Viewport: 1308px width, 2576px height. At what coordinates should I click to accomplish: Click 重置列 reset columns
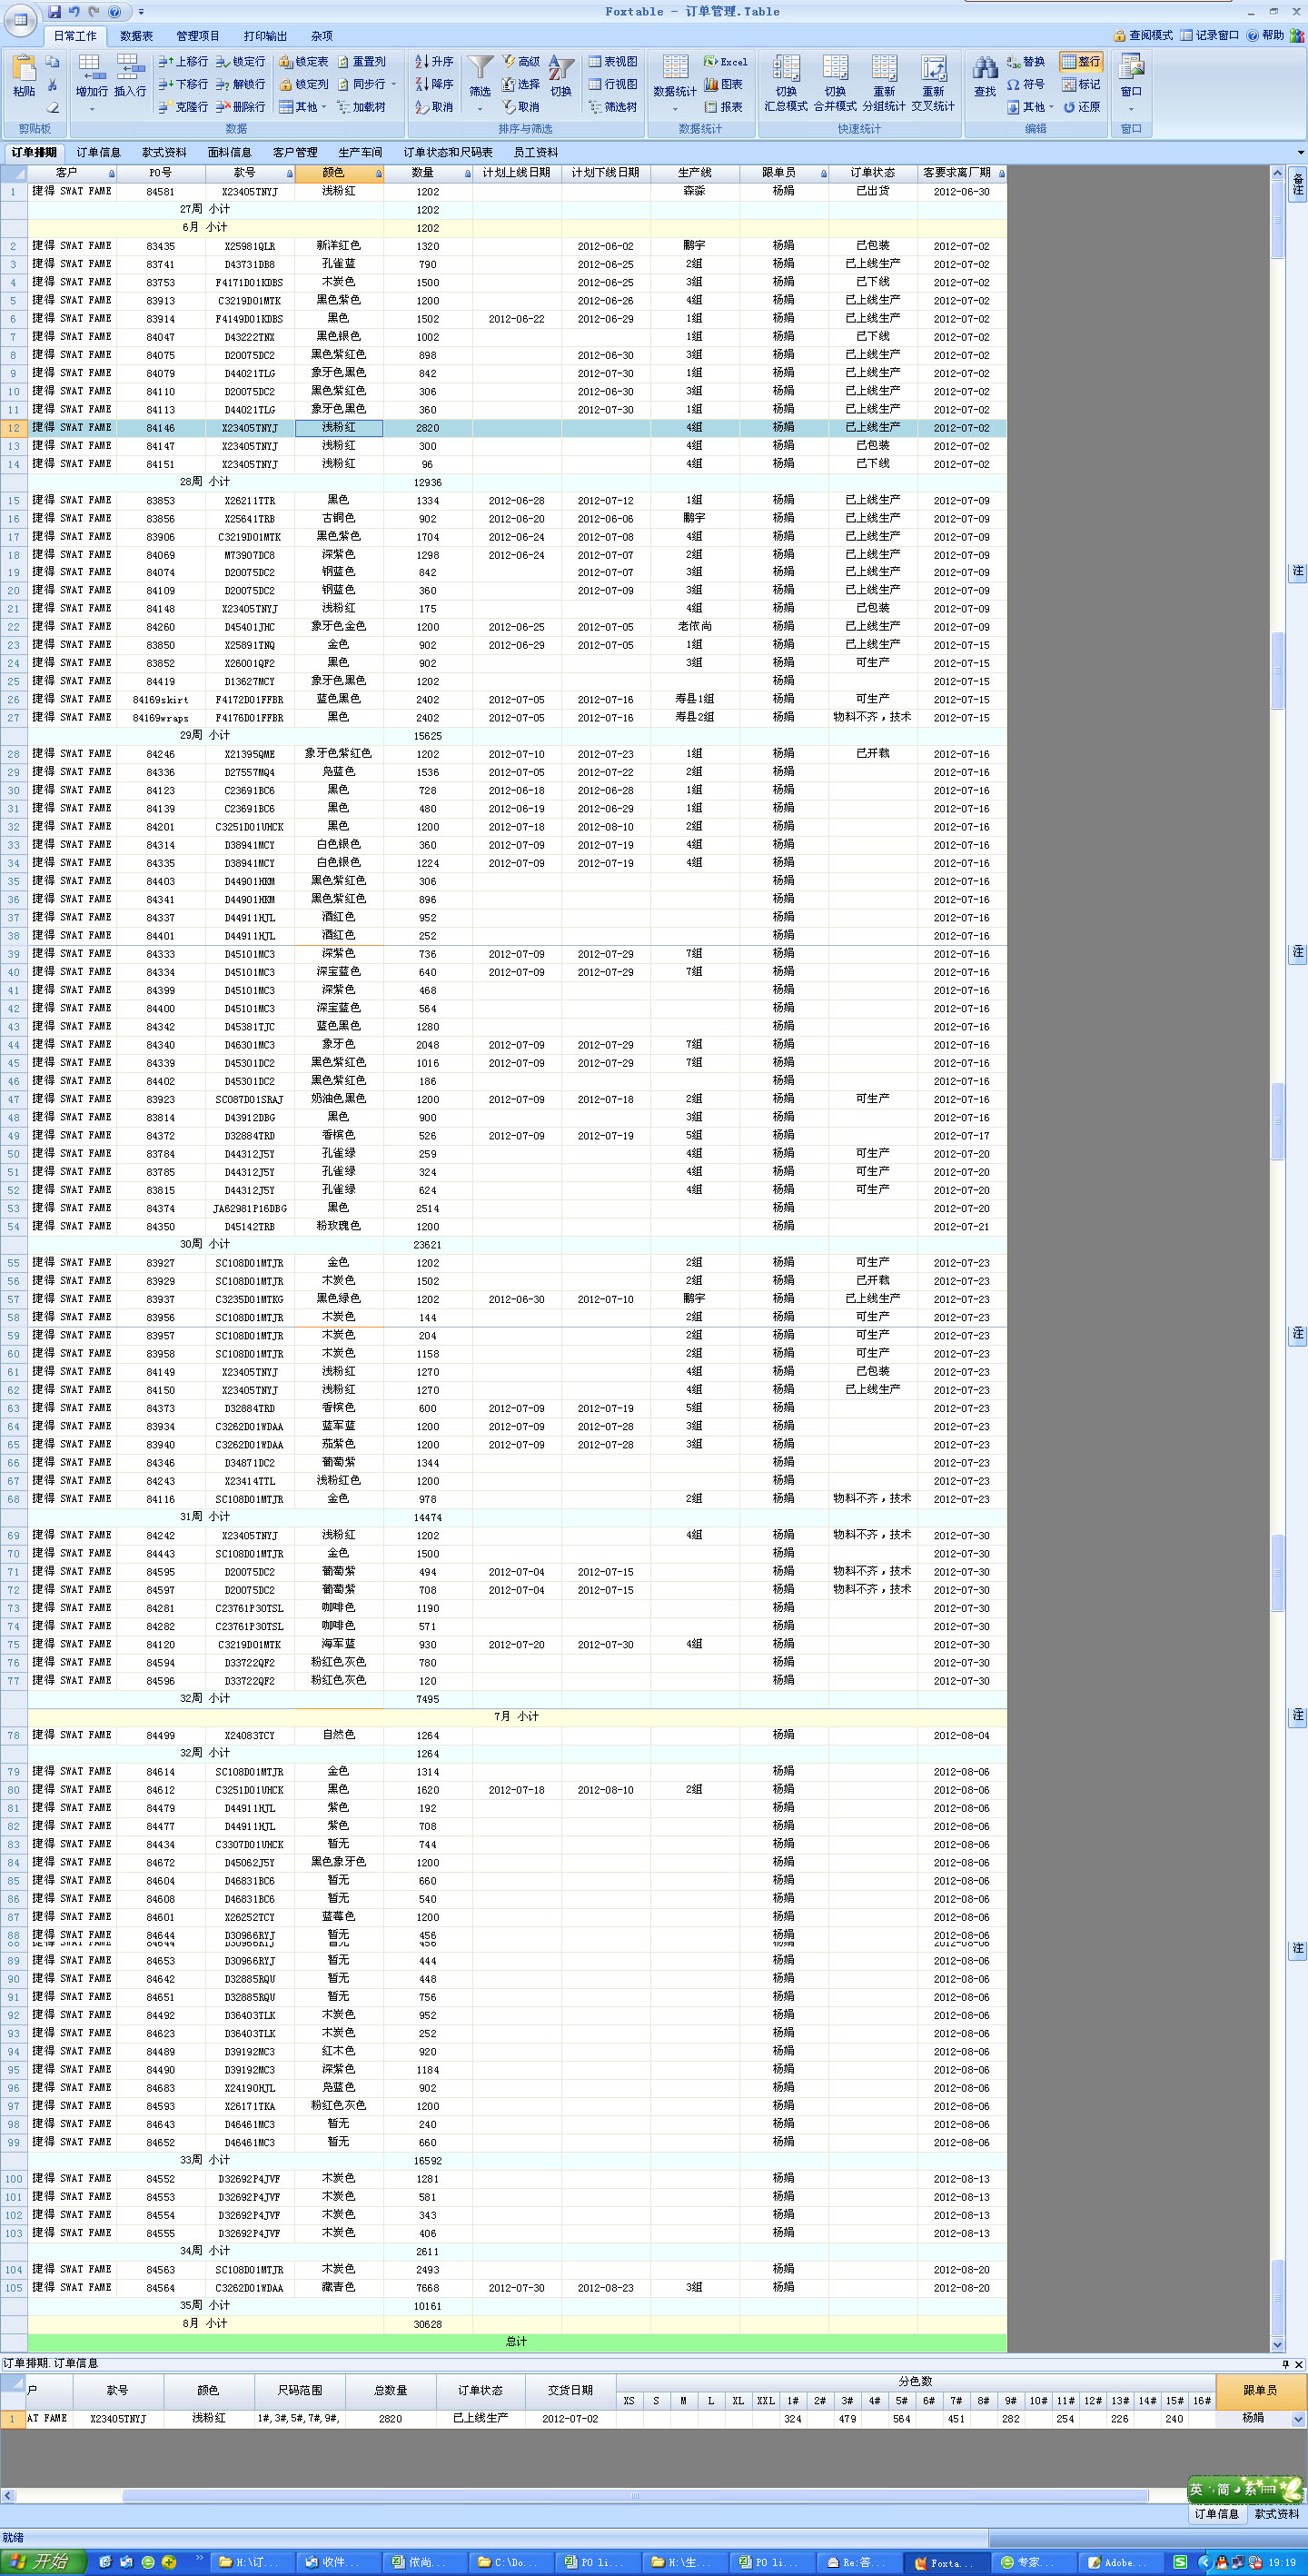[362, 61]
